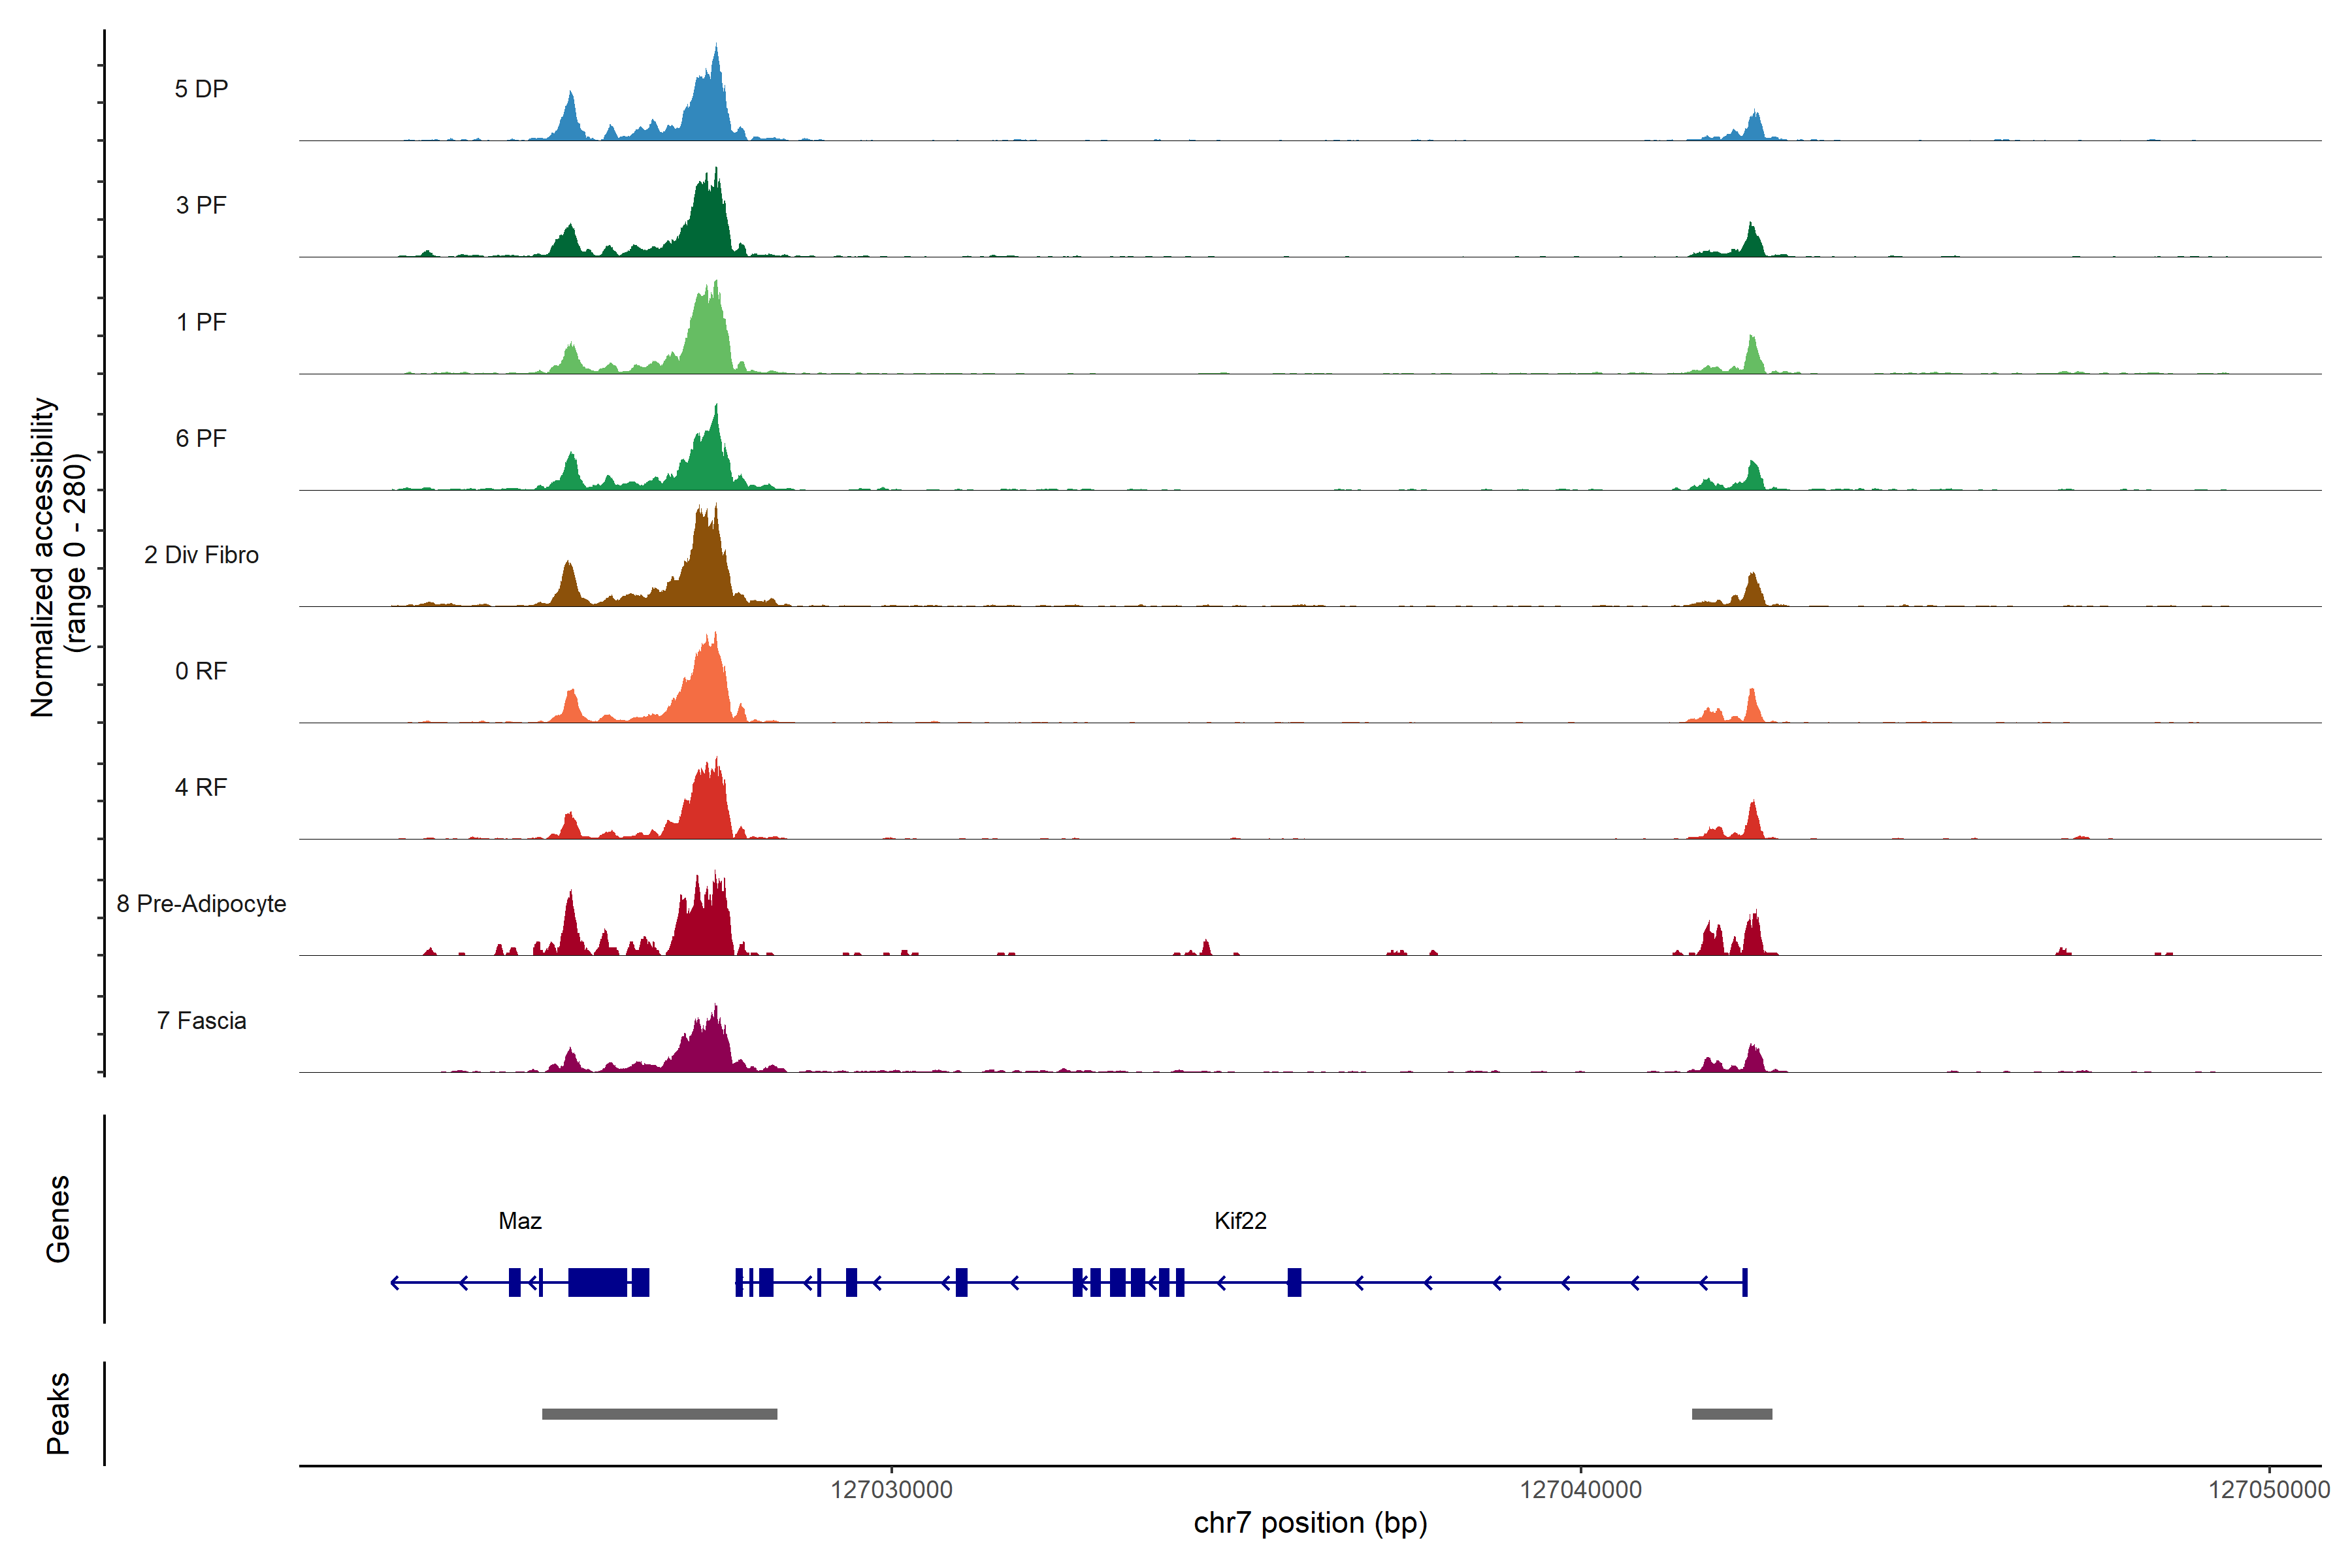This screenshot has height=1568, width=2352.
Task: Click the Peaks panel label
Action: click(58, 1413)
